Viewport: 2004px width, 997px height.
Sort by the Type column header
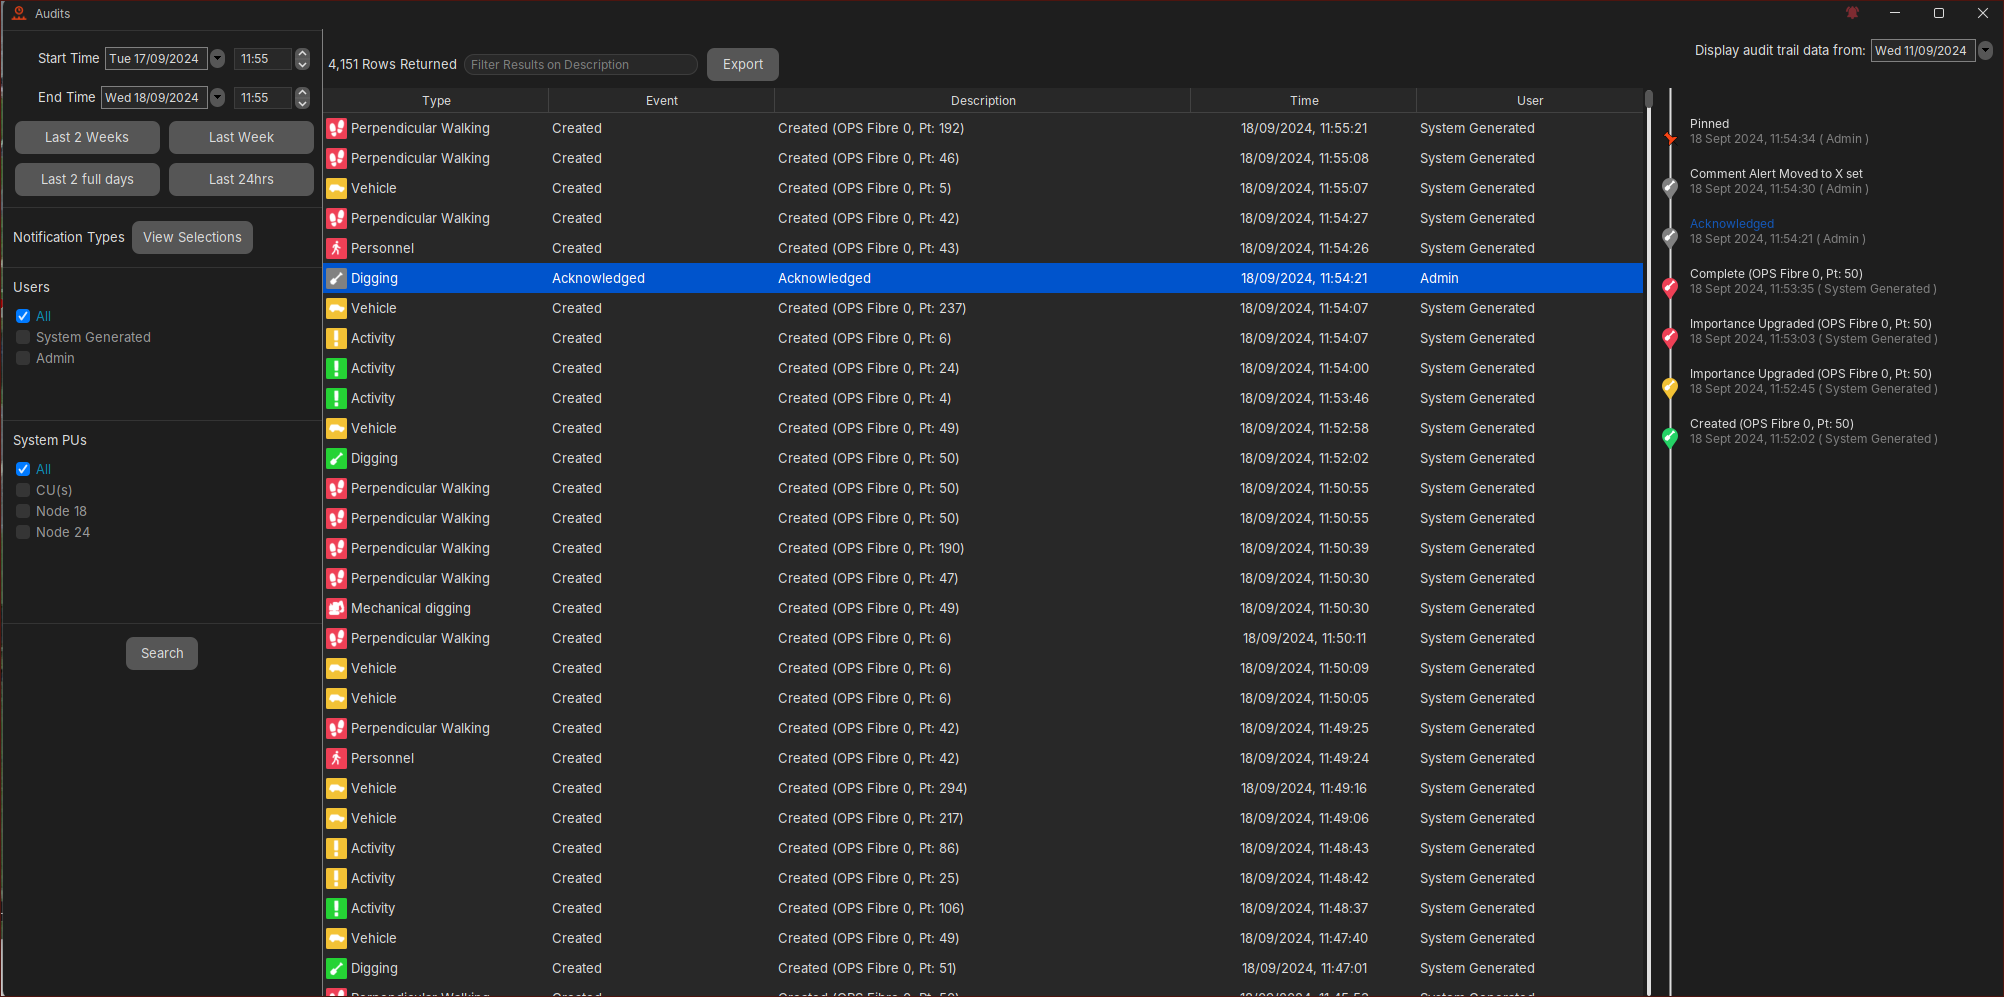436,100
